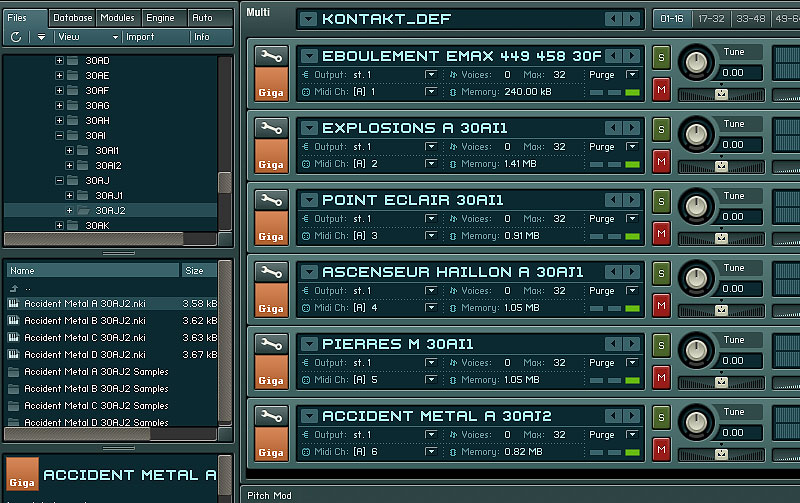Select Accident Metal B 30AJ2.nki file icon

click(x=14, y=320)
